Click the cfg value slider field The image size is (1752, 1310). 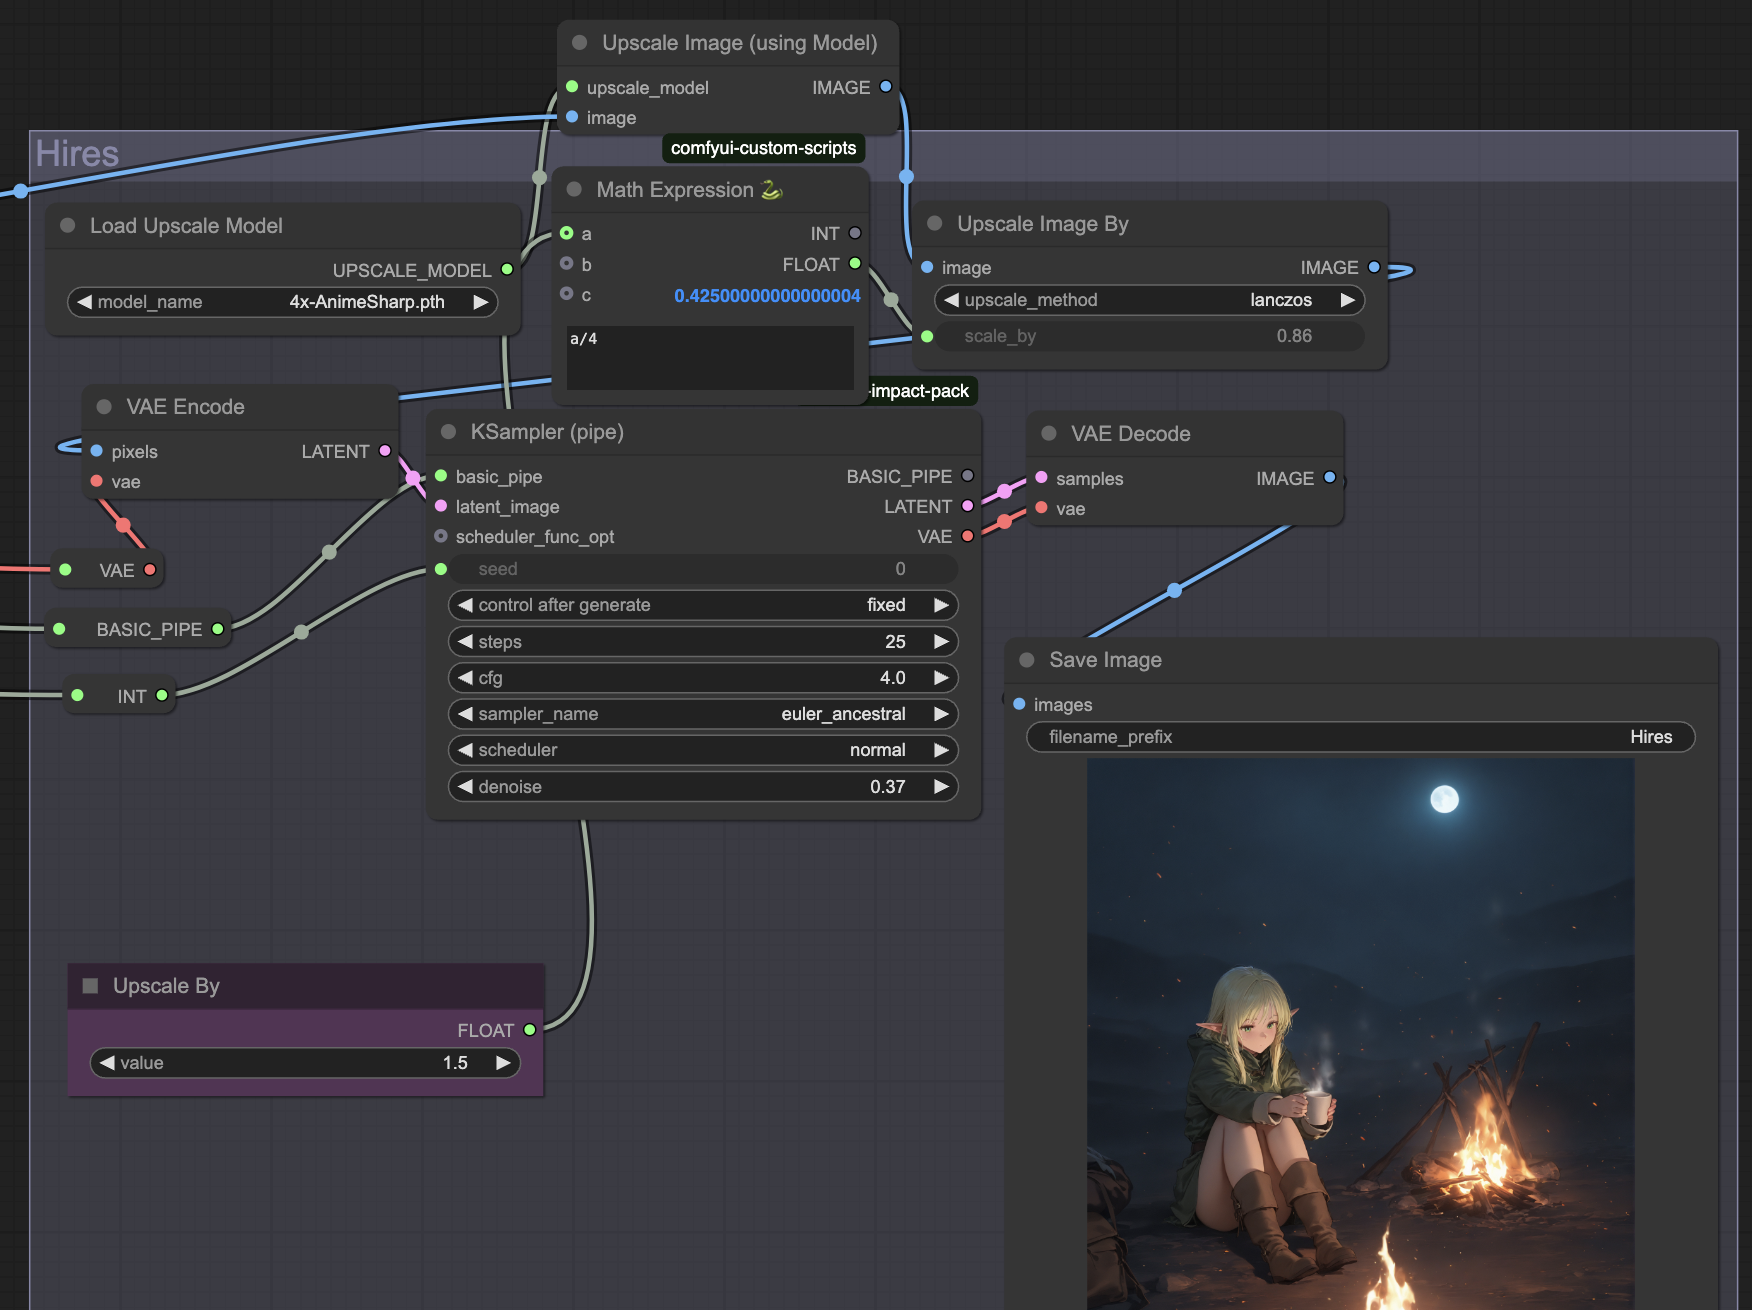point(702,678)
